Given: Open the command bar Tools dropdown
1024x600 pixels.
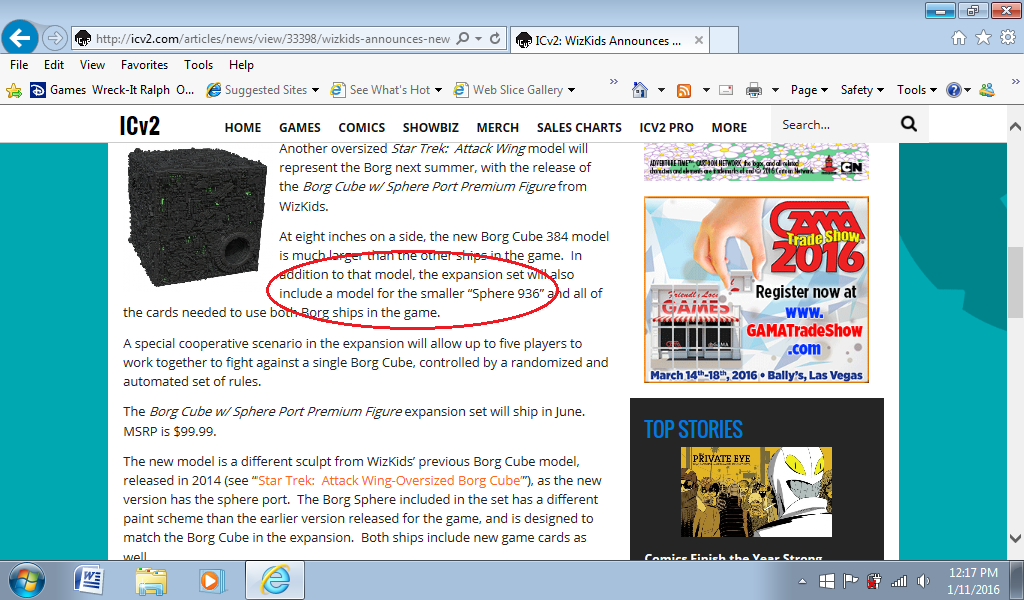Looking at the screenshot, I should (917, 90).
